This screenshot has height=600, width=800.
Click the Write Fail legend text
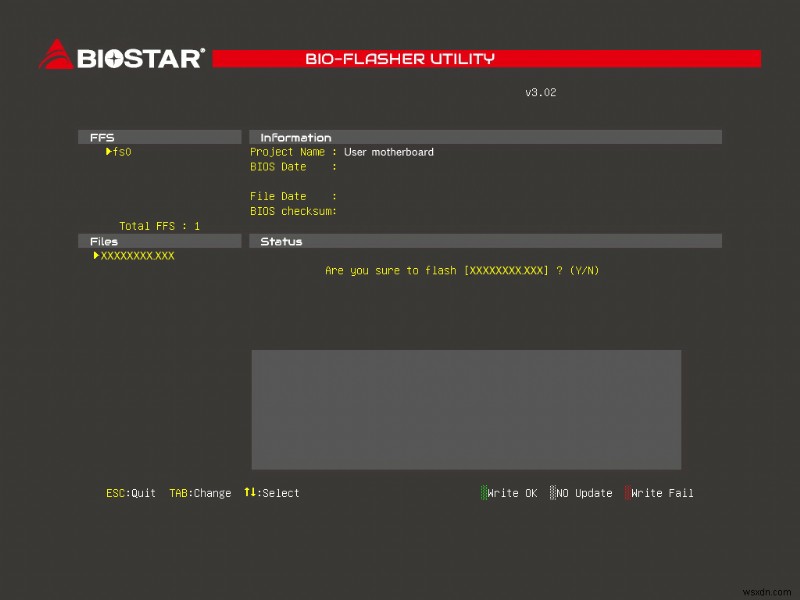click(x=662, y=493)
